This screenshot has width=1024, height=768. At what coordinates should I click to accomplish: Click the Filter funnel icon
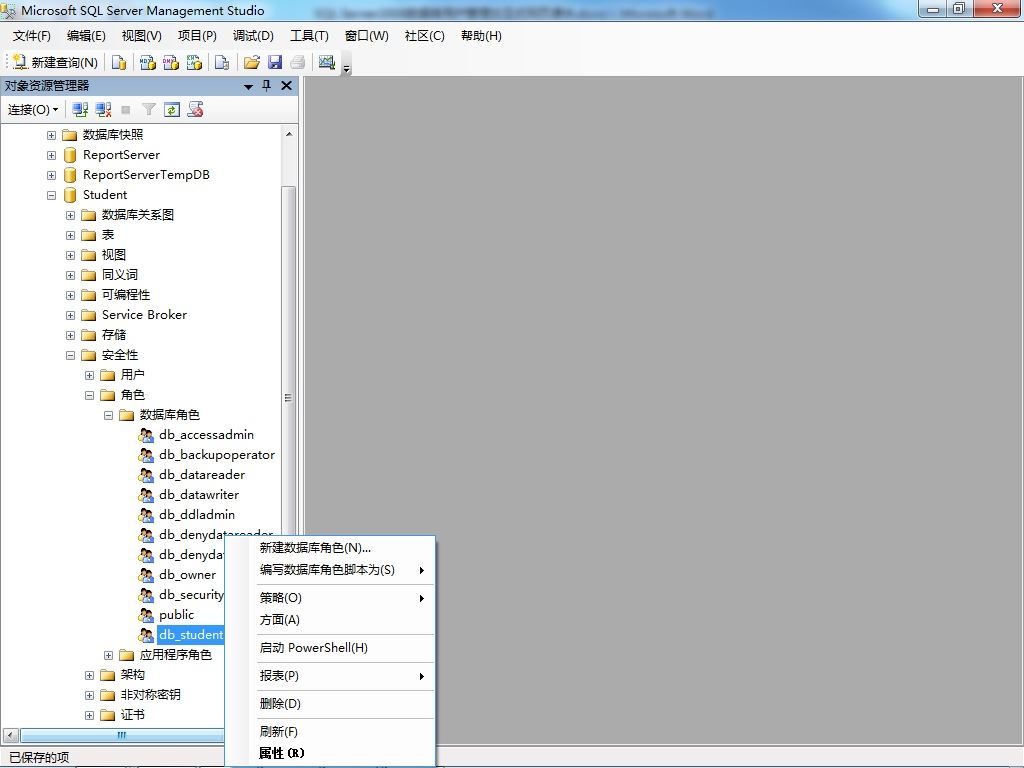pos(149,110)
